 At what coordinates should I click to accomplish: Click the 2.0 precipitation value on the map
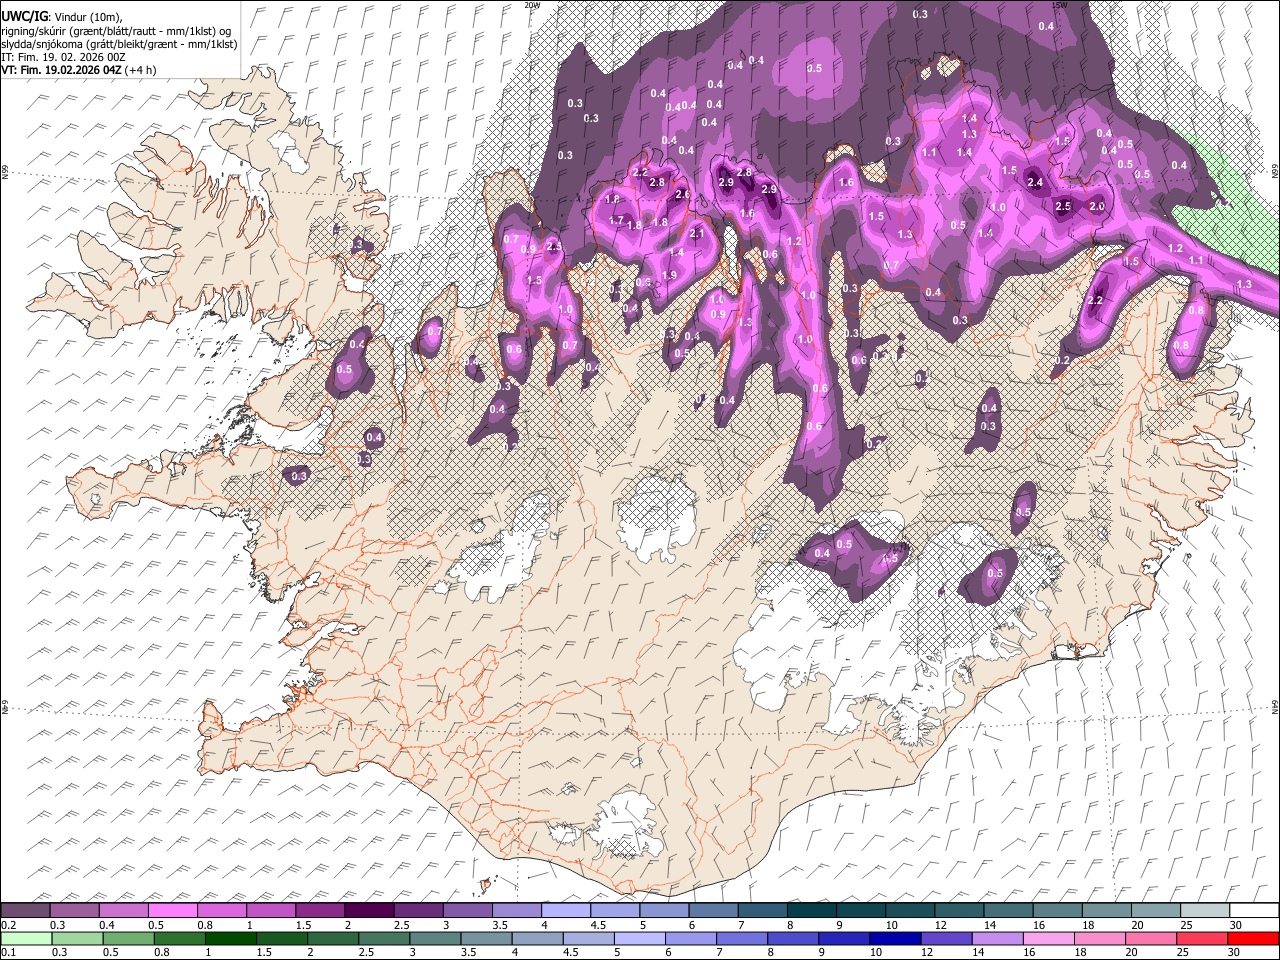coord(1096,206)
